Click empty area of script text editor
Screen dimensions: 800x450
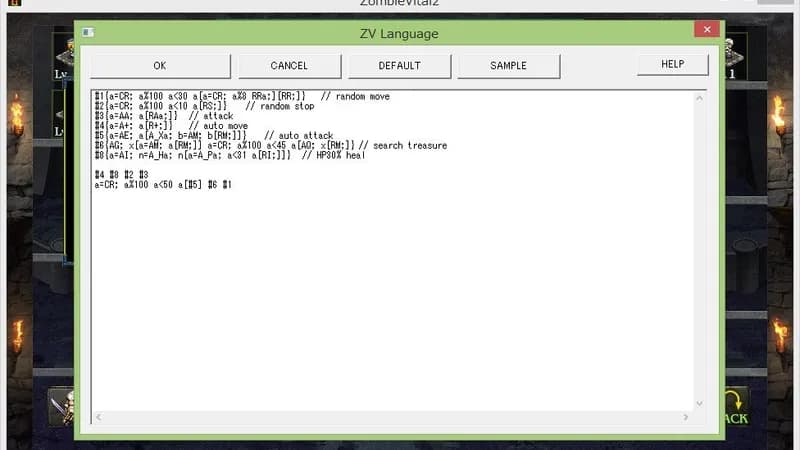(x=393, y=296)
